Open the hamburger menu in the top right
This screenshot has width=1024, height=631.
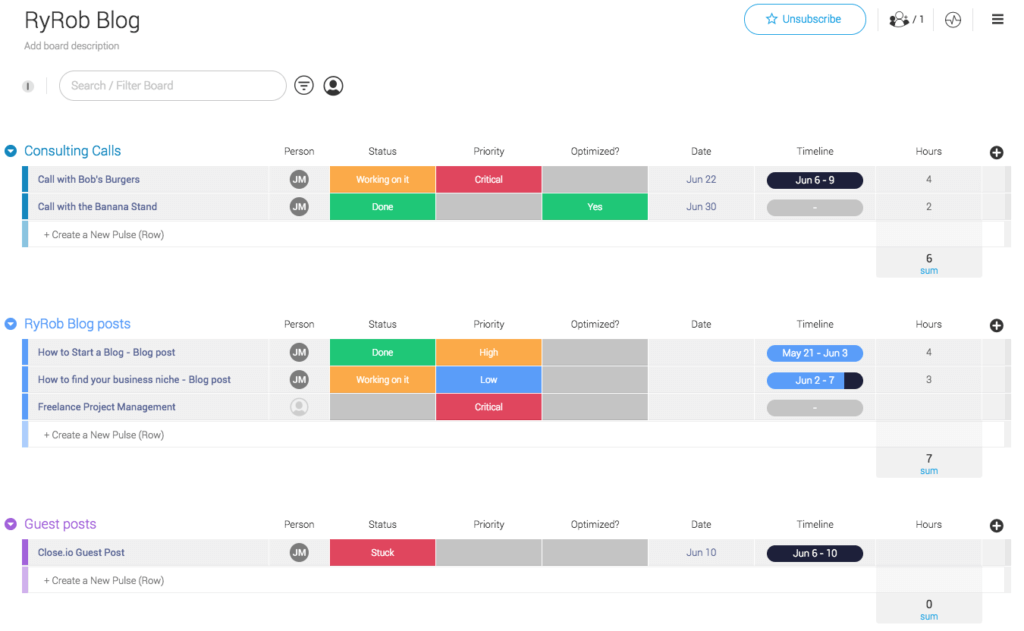[x=997, y=18]
